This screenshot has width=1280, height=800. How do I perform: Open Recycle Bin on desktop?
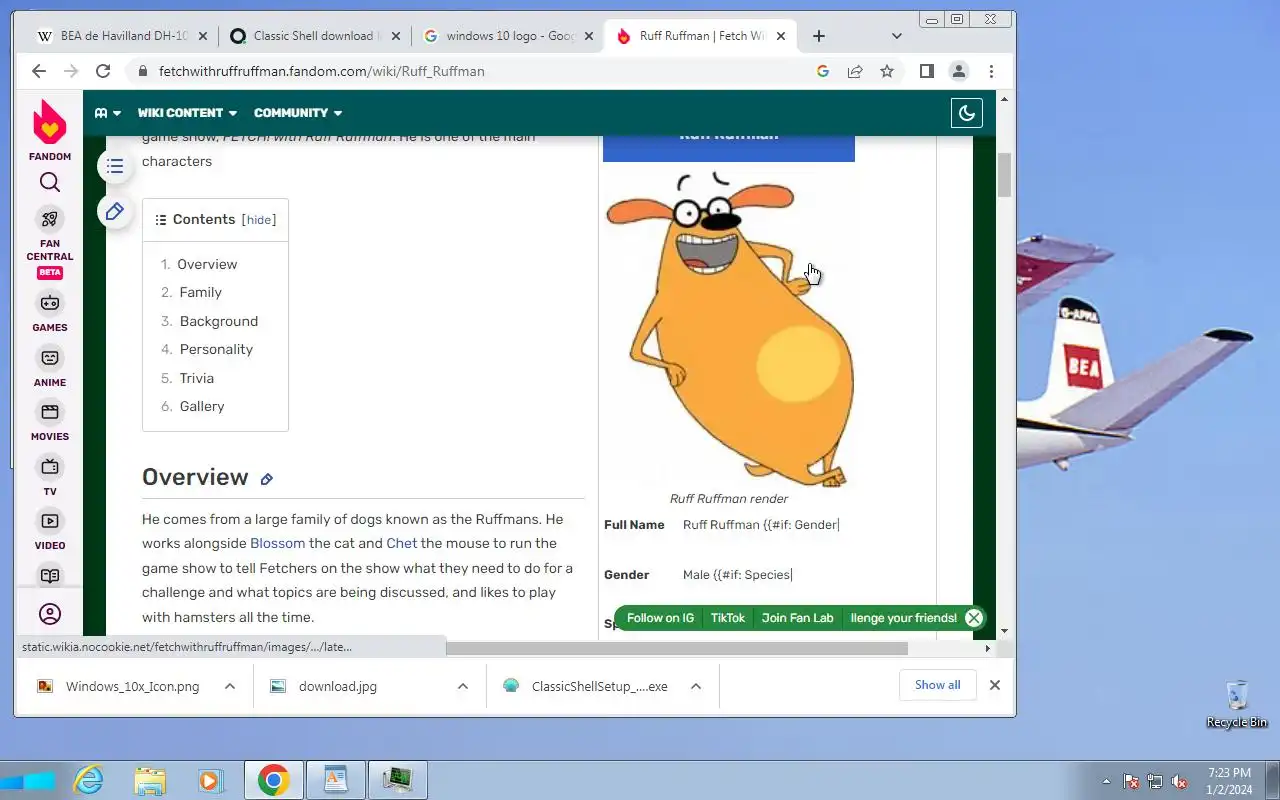coord(1237,704)
